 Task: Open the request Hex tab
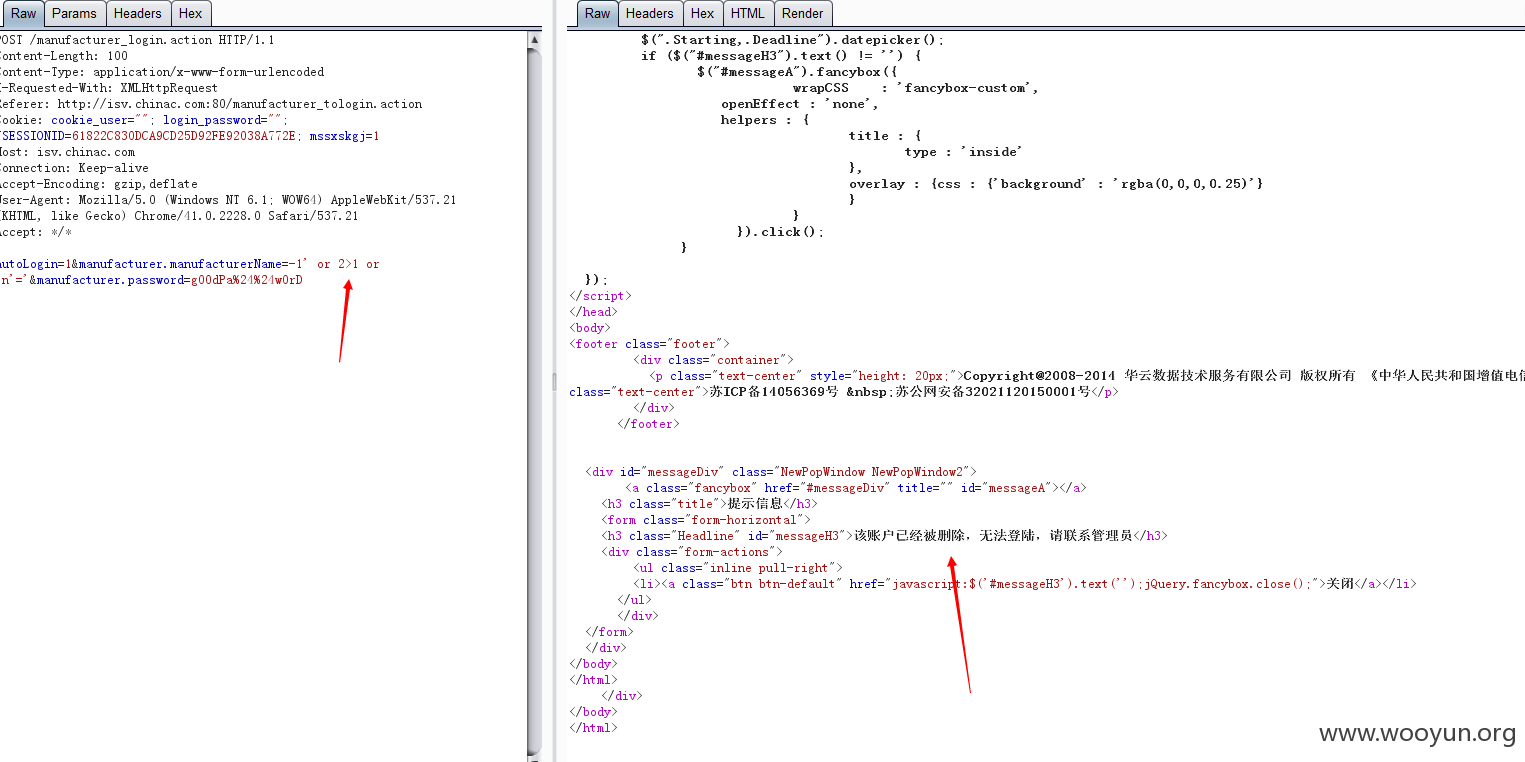click(190, 13)
